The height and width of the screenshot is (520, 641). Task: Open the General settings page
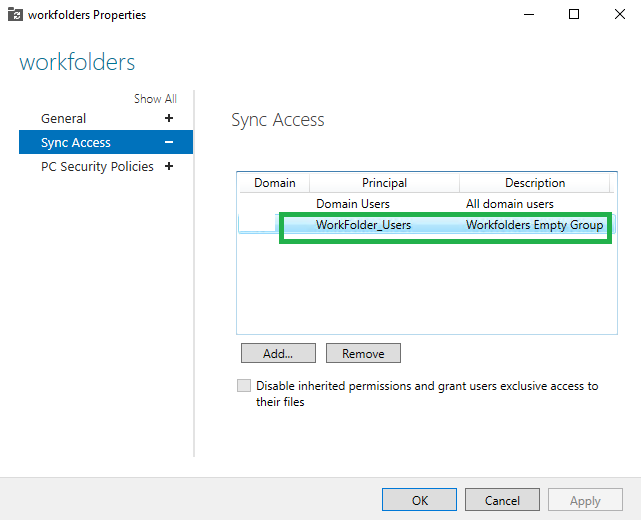pyautogui.click(x=63, y=119)
